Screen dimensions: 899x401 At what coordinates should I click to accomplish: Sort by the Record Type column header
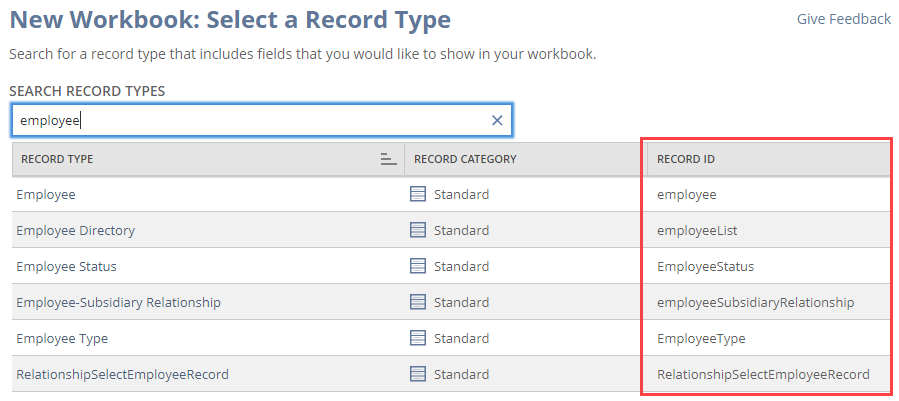point(208,159)
